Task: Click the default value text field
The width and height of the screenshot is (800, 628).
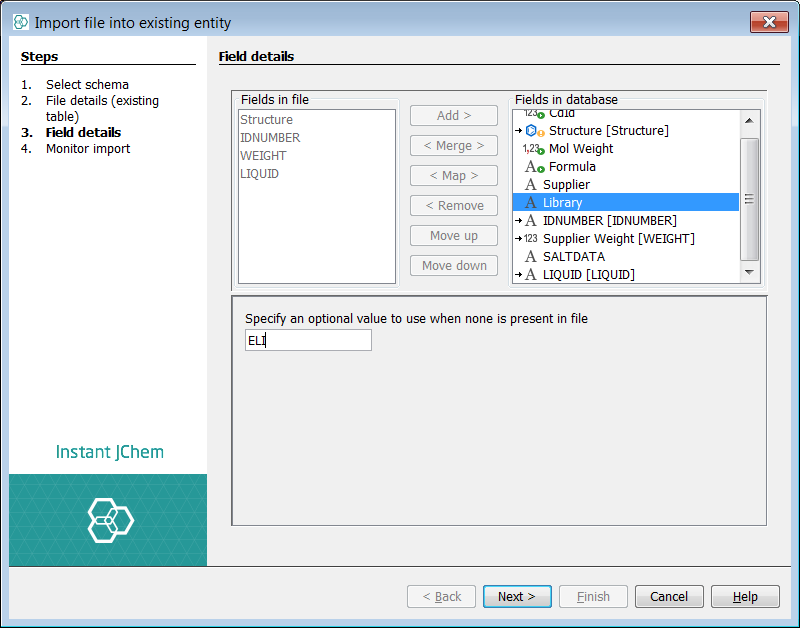Action: (x=308, y=341)
